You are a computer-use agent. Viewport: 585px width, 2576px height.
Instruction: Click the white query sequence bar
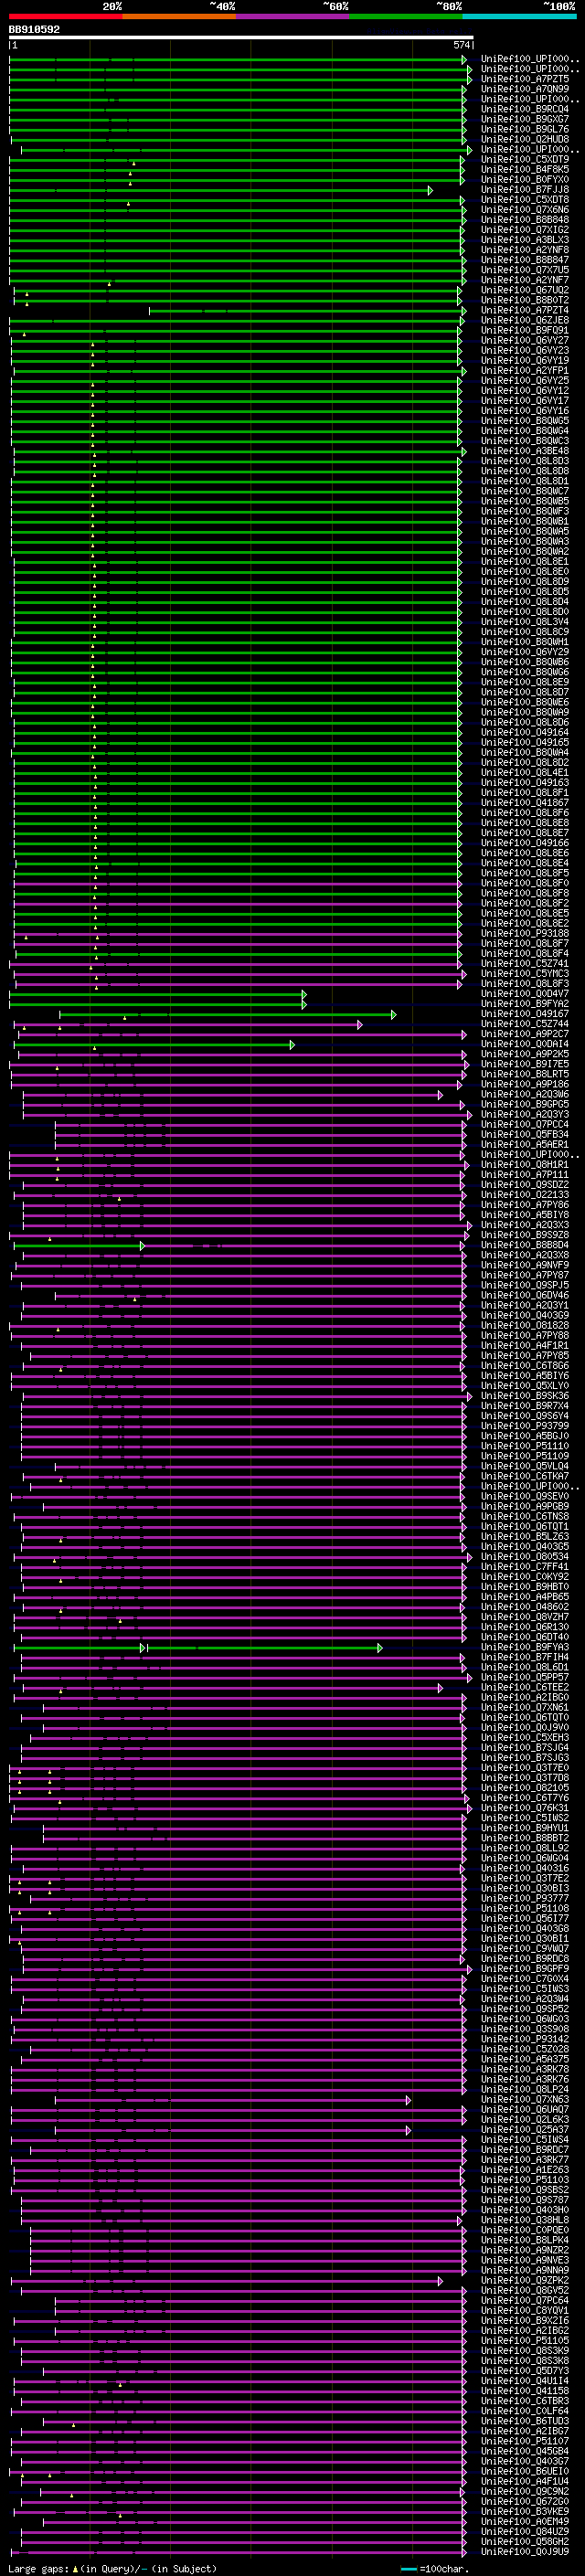[x=241, y=38]
